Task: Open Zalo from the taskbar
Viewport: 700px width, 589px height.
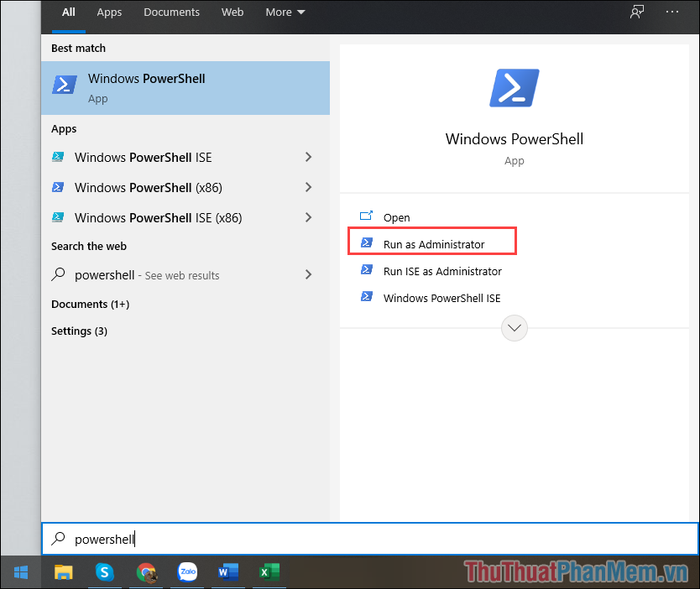Action: tap(188, 572)
